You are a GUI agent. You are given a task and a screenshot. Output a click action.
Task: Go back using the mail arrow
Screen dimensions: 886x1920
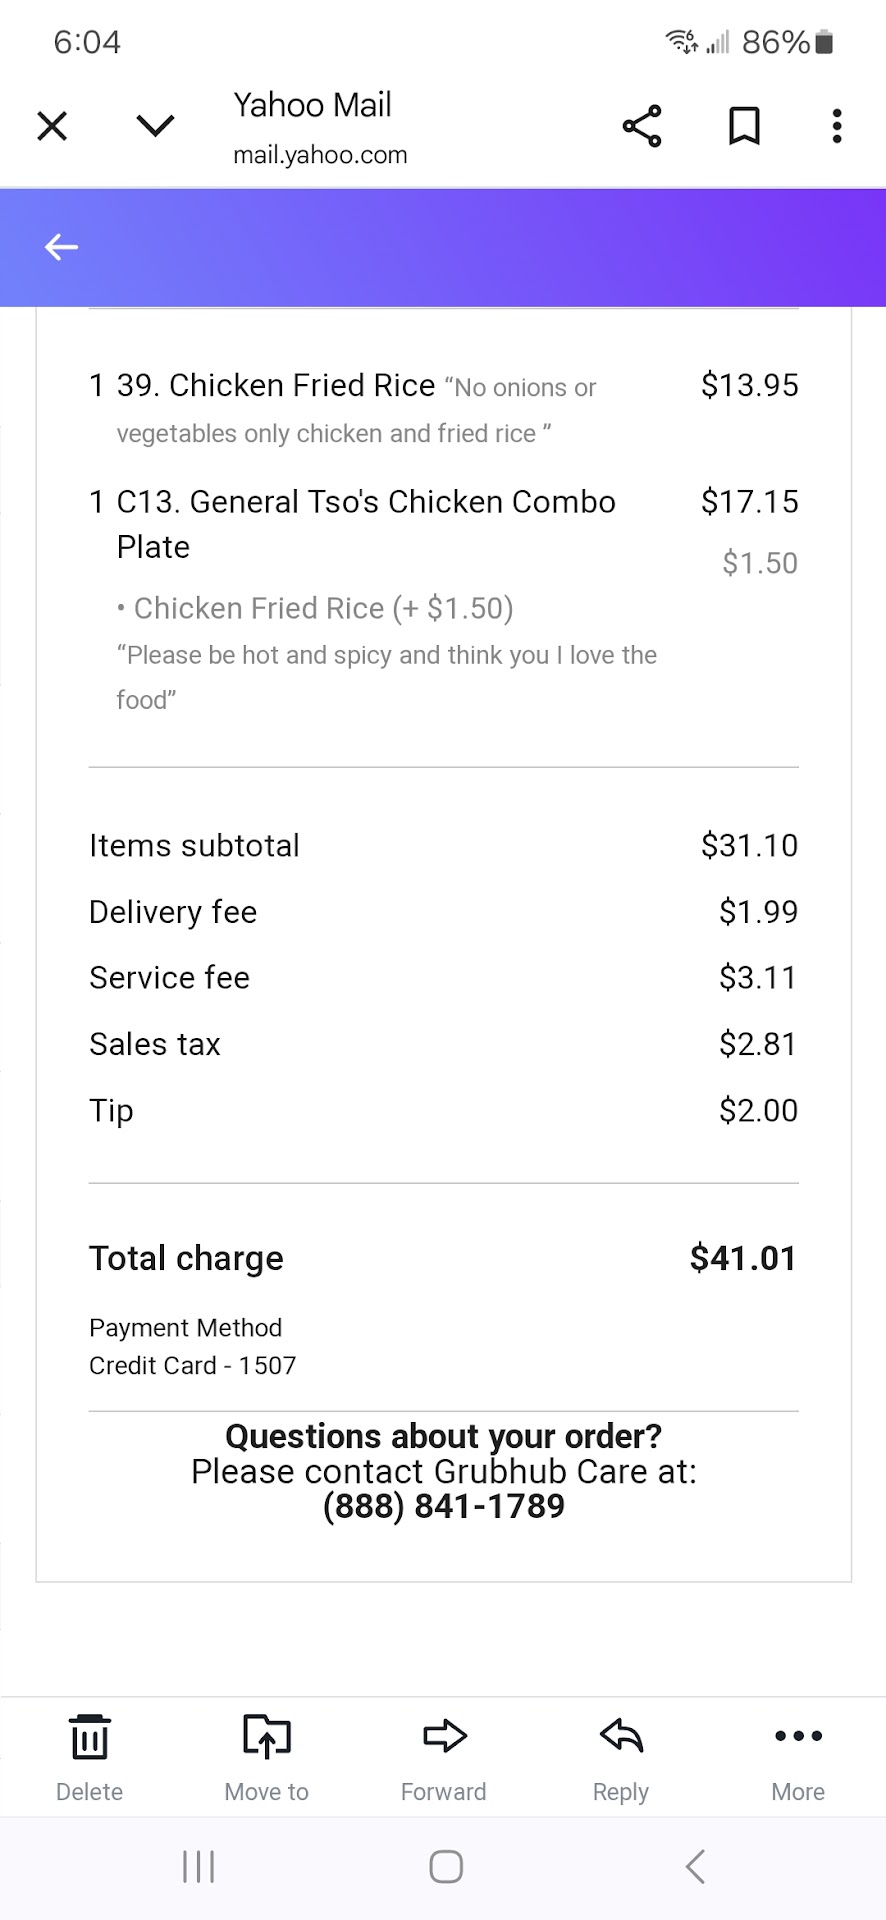[x=61, y=247]
